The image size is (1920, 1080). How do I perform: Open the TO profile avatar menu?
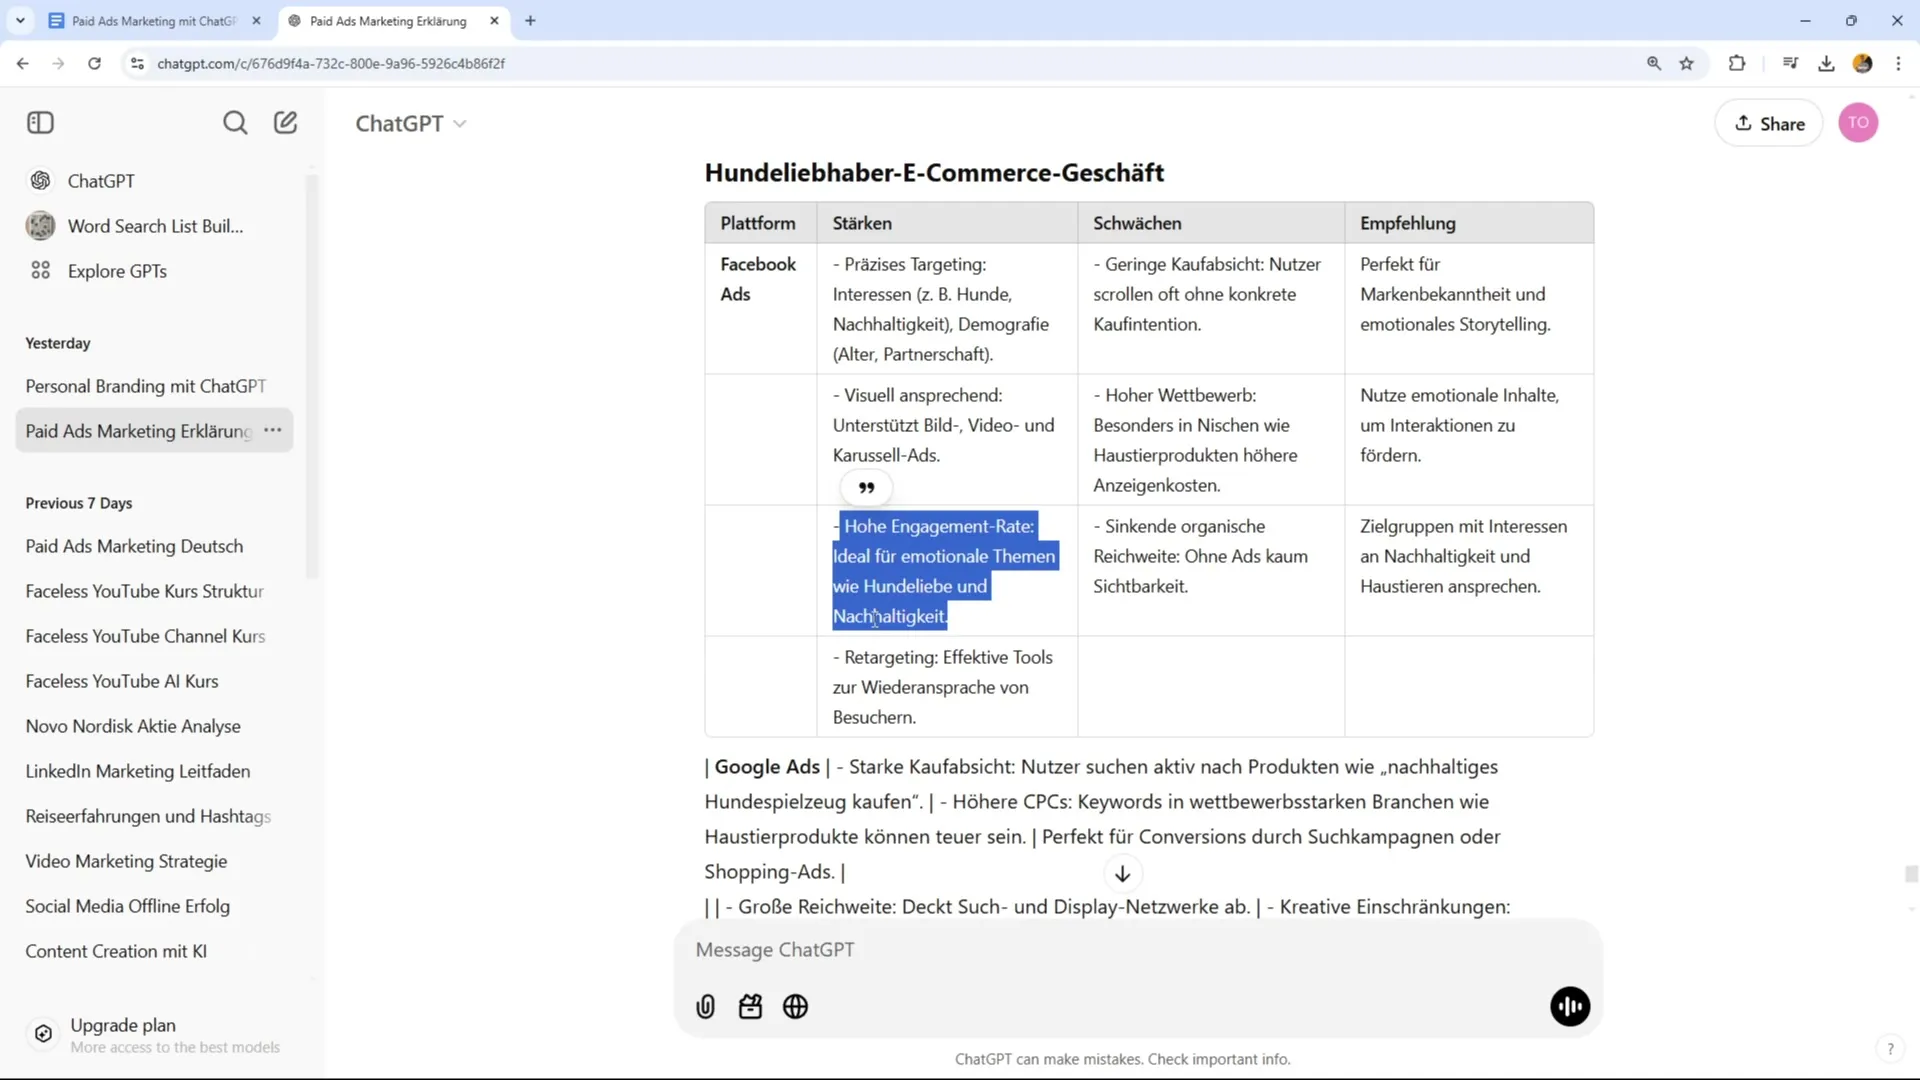[1858, 123]
